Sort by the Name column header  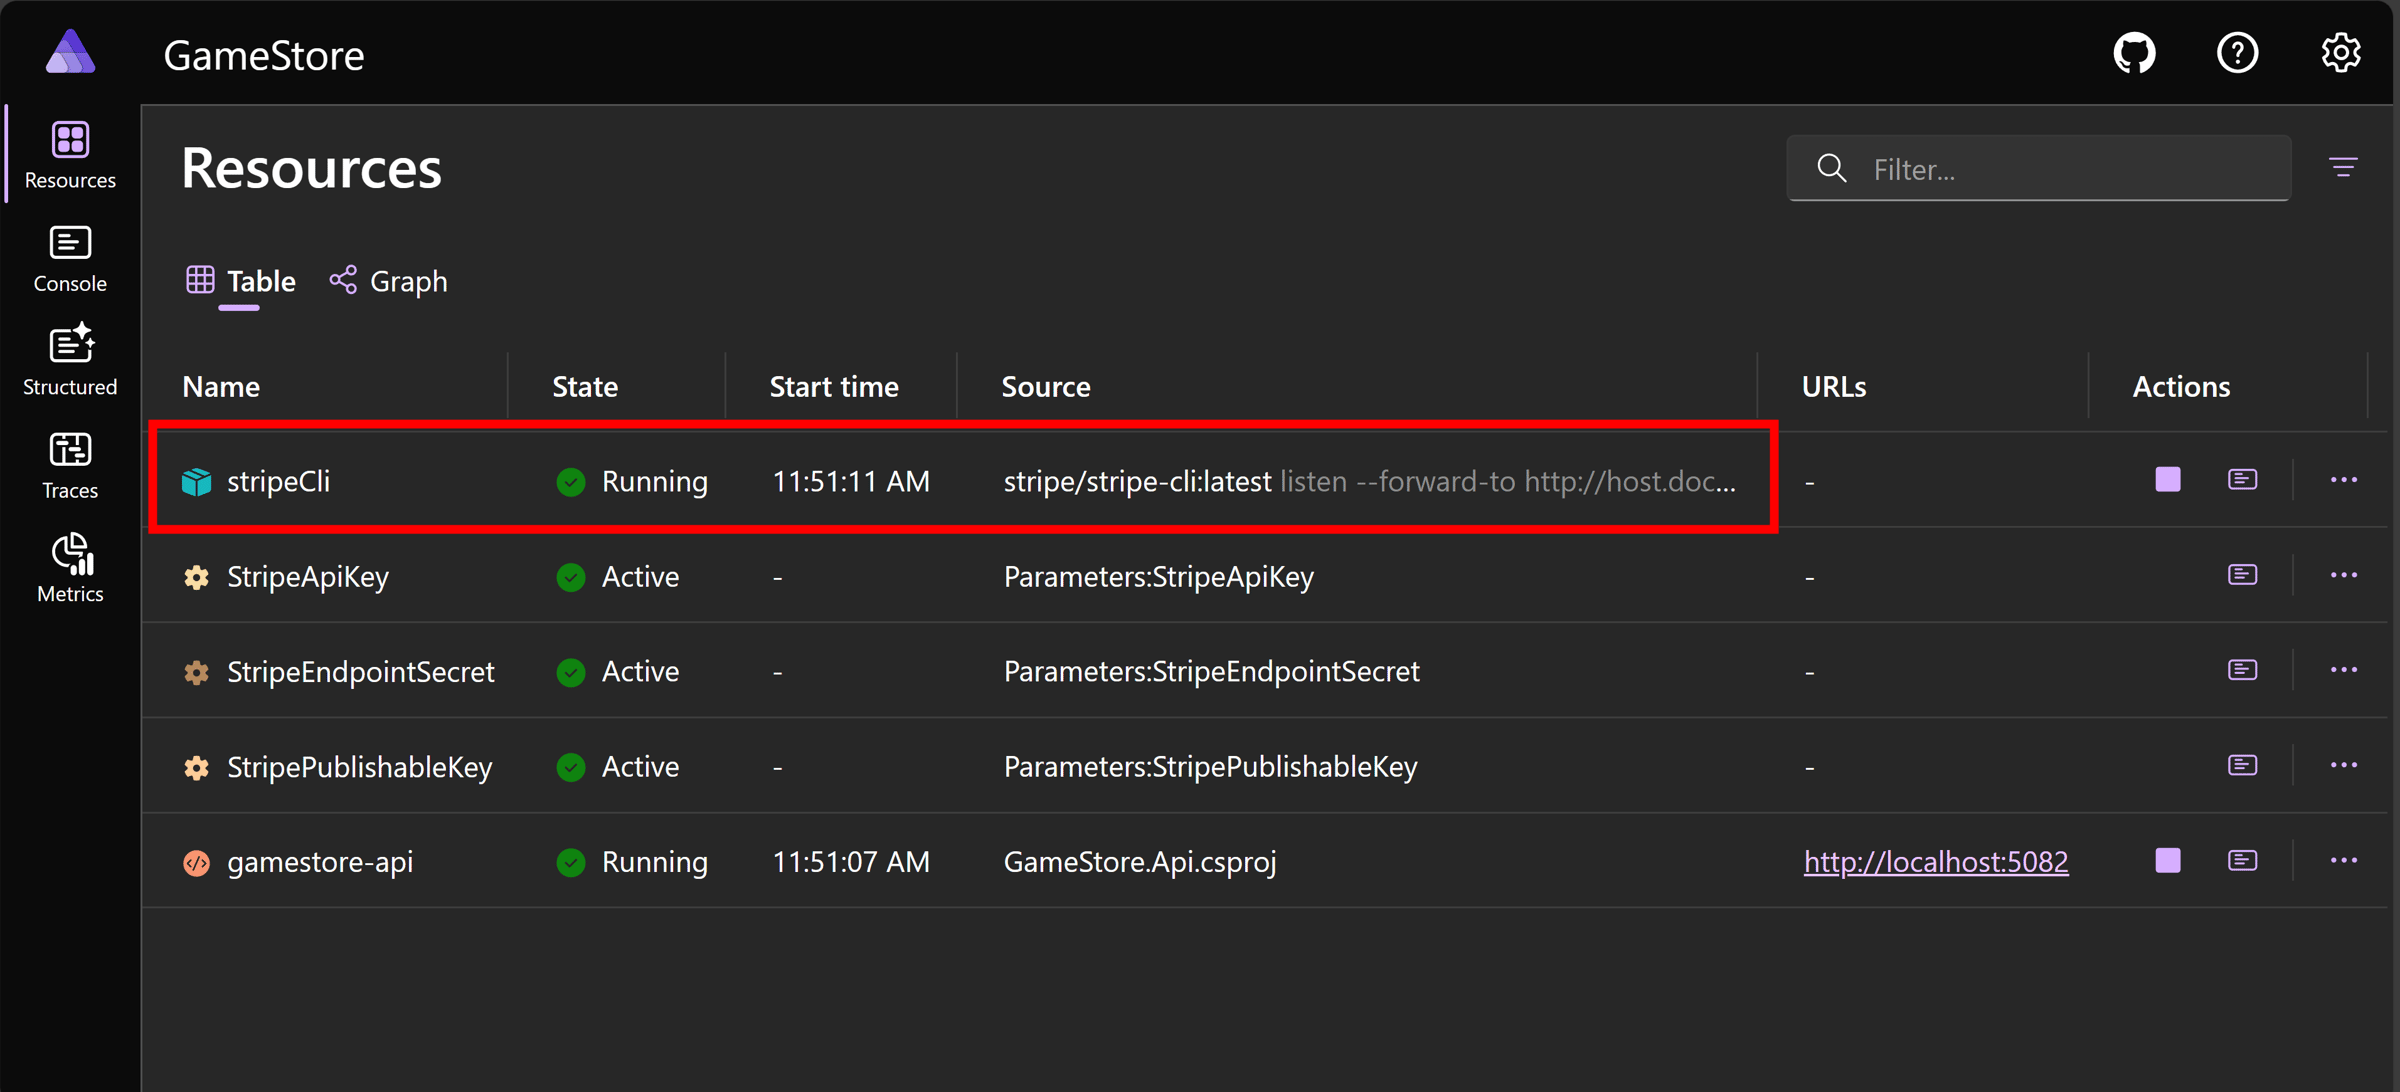point(221,386)
